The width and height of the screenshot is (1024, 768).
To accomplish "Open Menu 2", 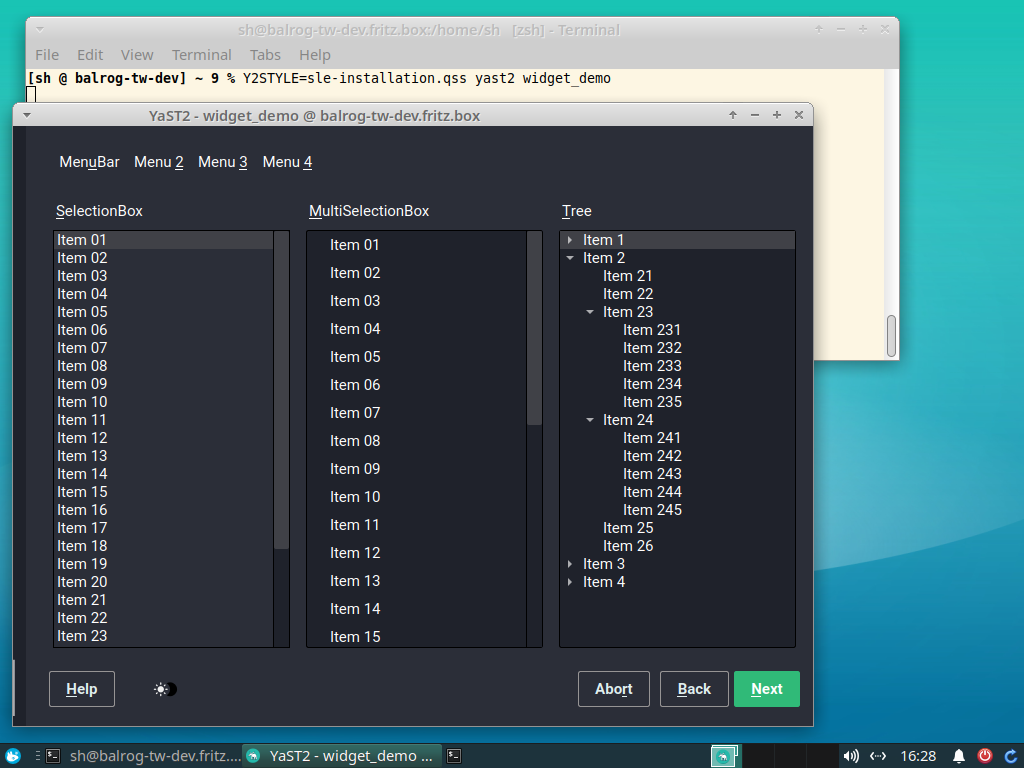I will [159, 162].
